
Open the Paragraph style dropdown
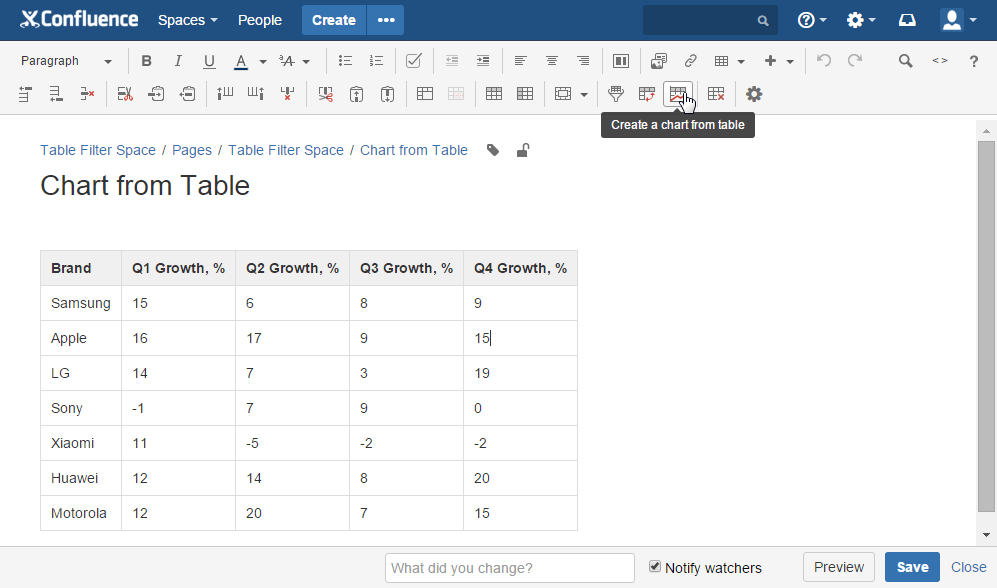point(65,61)
